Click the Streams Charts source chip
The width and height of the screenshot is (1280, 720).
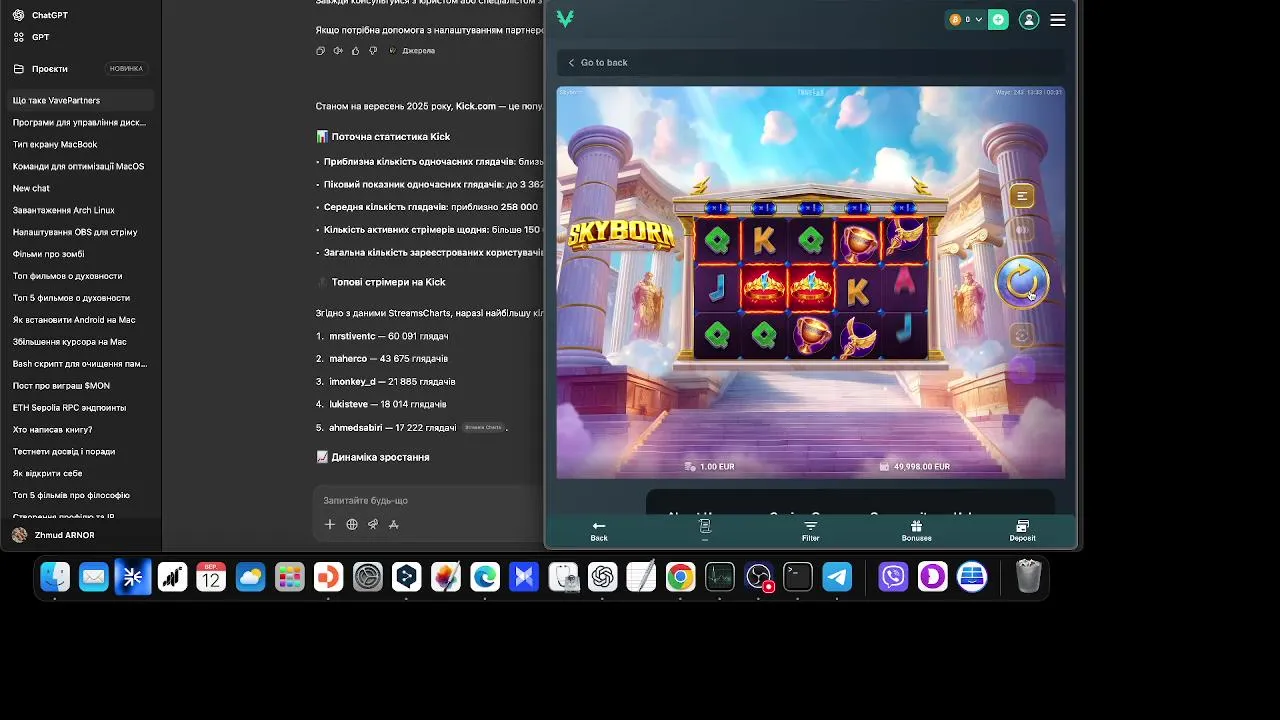[x=482, y=427]
